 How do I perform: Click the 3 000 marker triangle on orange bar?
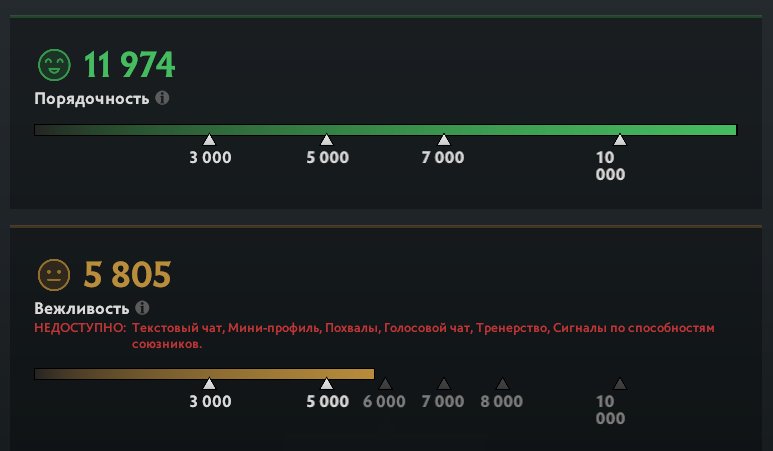pos(209,384)
